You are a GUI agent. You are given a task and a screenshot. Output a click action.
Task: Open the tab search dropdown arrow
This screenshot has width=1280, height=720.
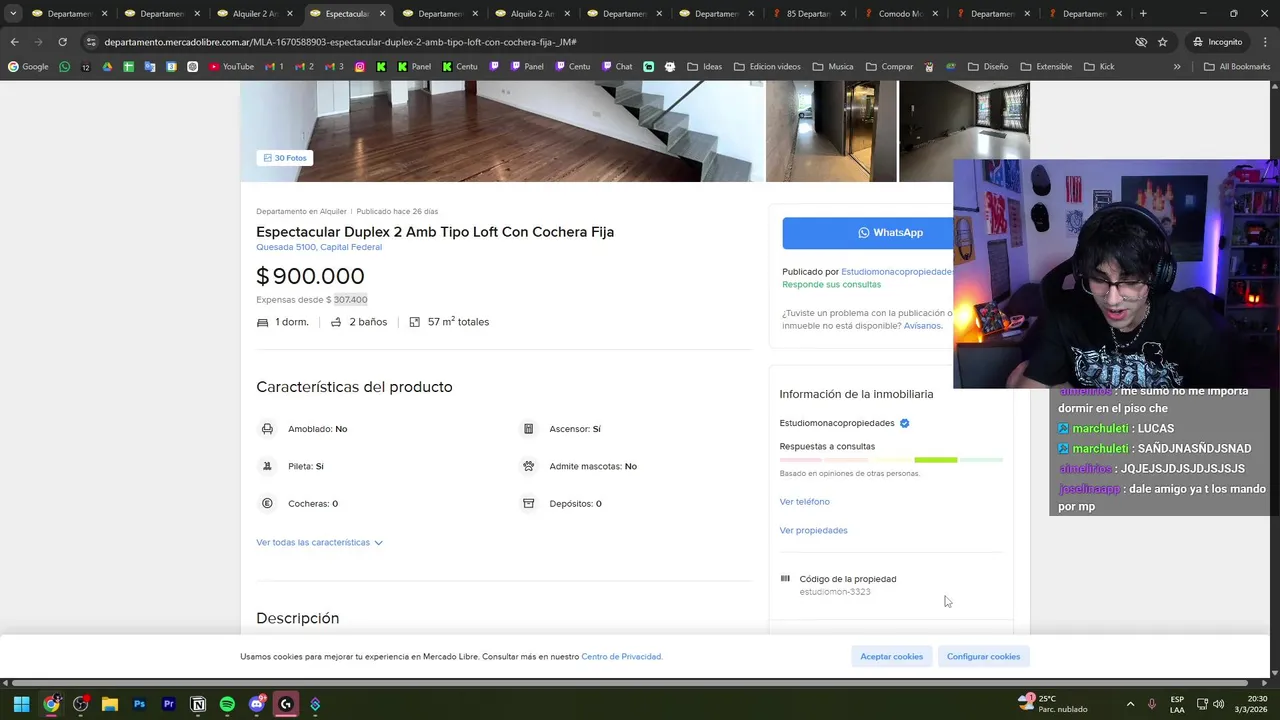coord(13,14)
